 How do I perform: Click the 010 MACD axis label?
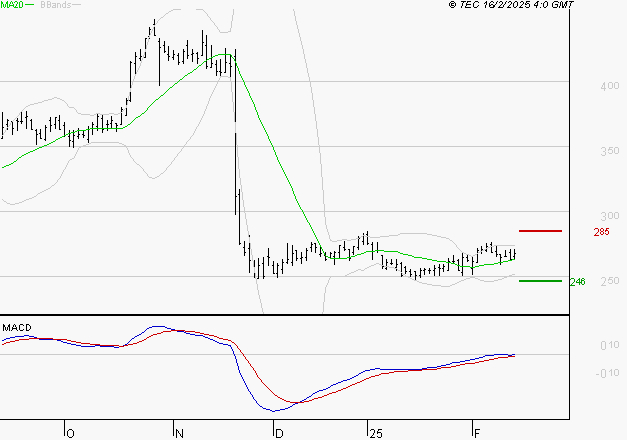610,345
